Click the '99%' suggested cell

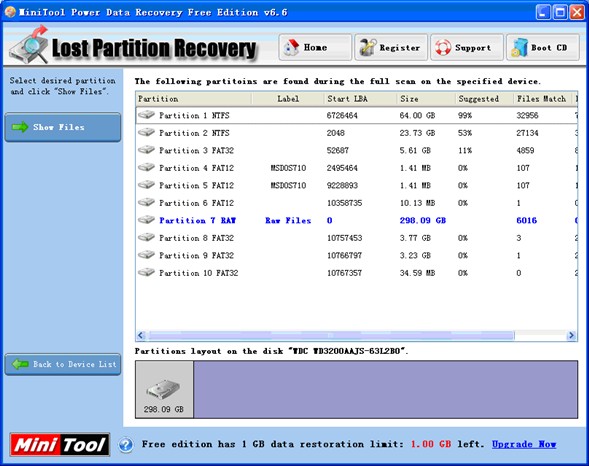pyautogui.click(x=465, y=115)
